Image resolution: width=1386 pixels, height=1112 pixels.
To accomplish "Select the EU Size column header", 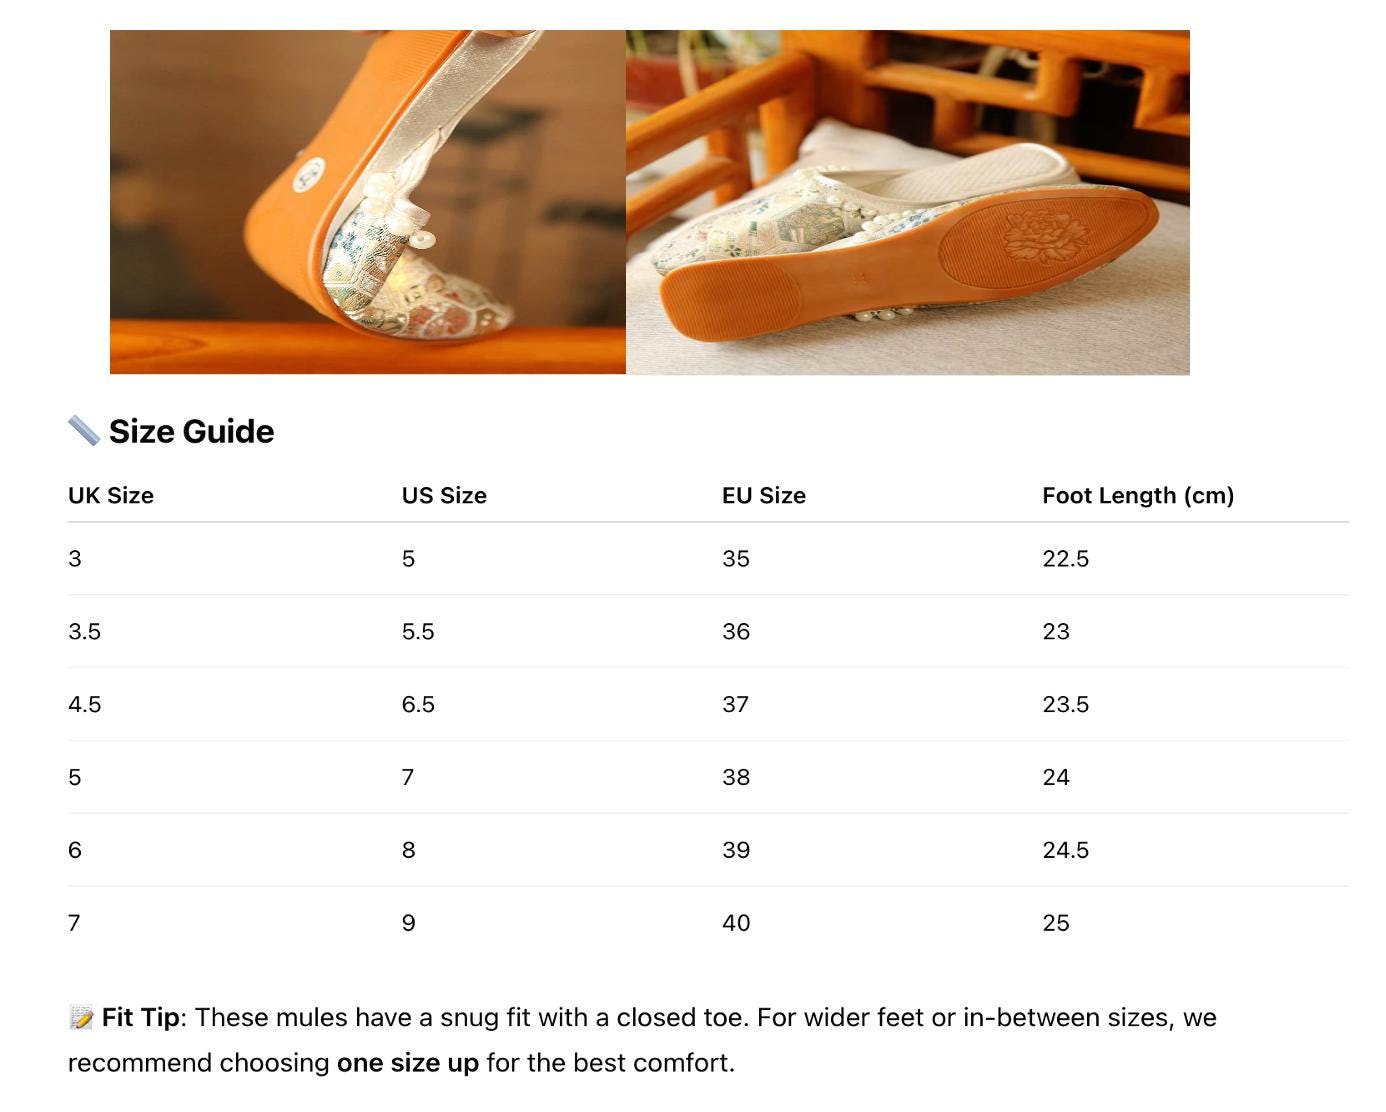I will click(x=764, y=496).
